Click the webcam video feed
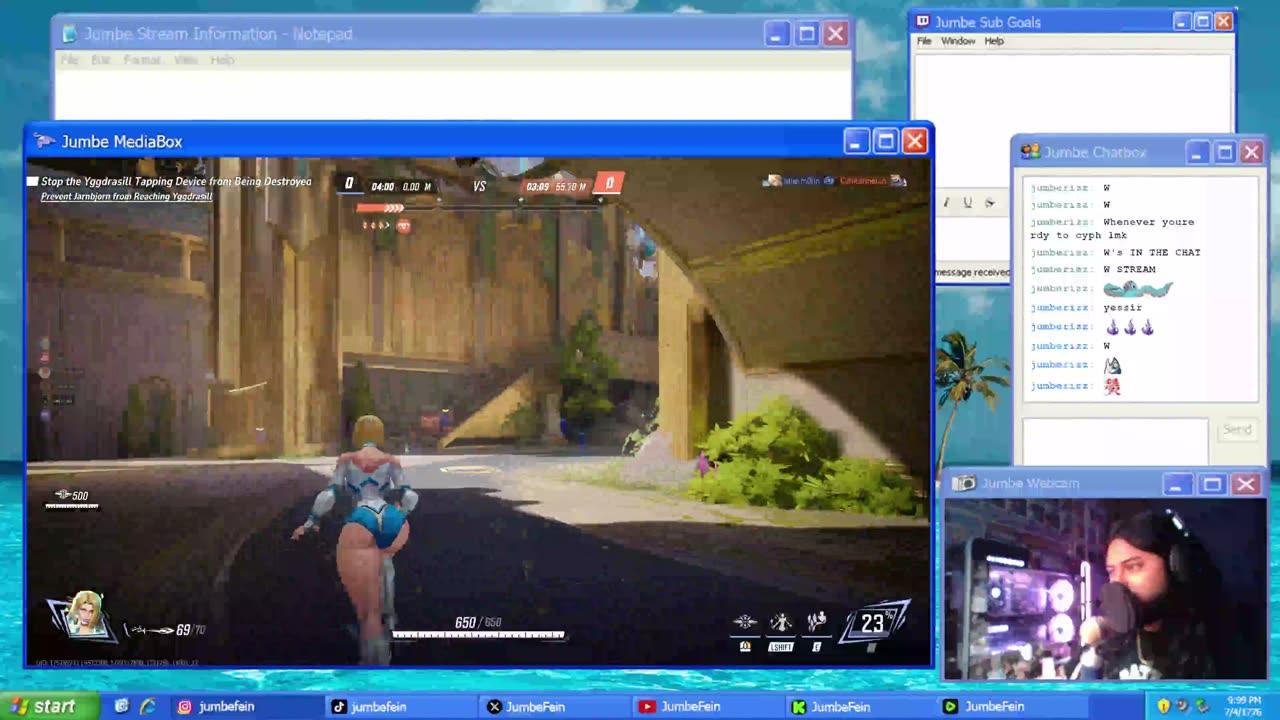 pyautogui.click(x=1105, y=589)
